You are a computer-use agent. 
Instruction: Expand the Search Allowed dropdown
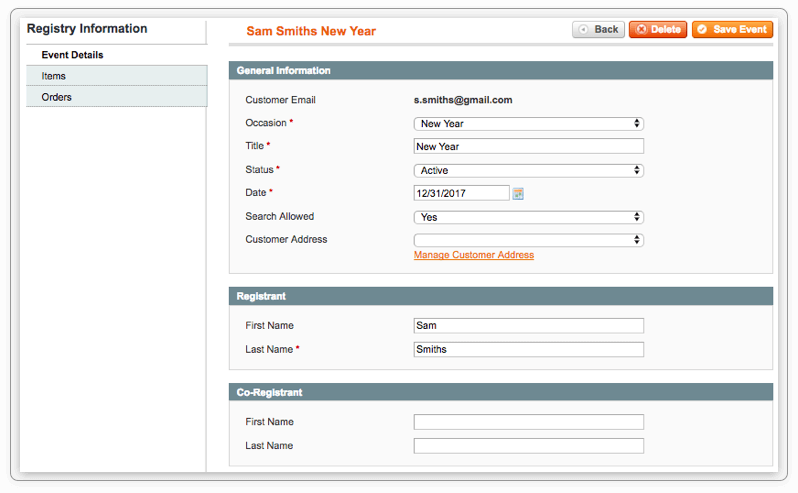529,217
